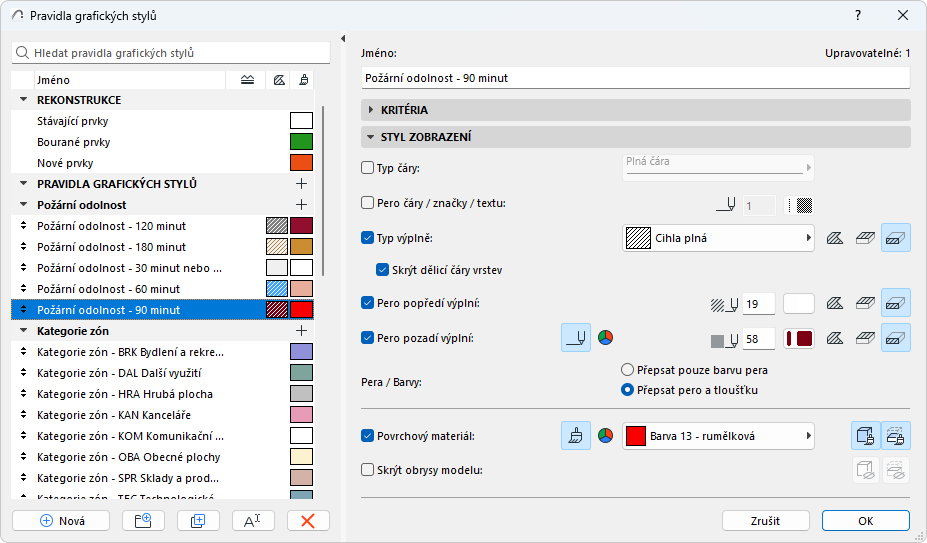Viewport: 927px width, 543px height.
Task: Click the RGB color wheel beside Pero pozadí výplní
Action: tap(605, 338)
